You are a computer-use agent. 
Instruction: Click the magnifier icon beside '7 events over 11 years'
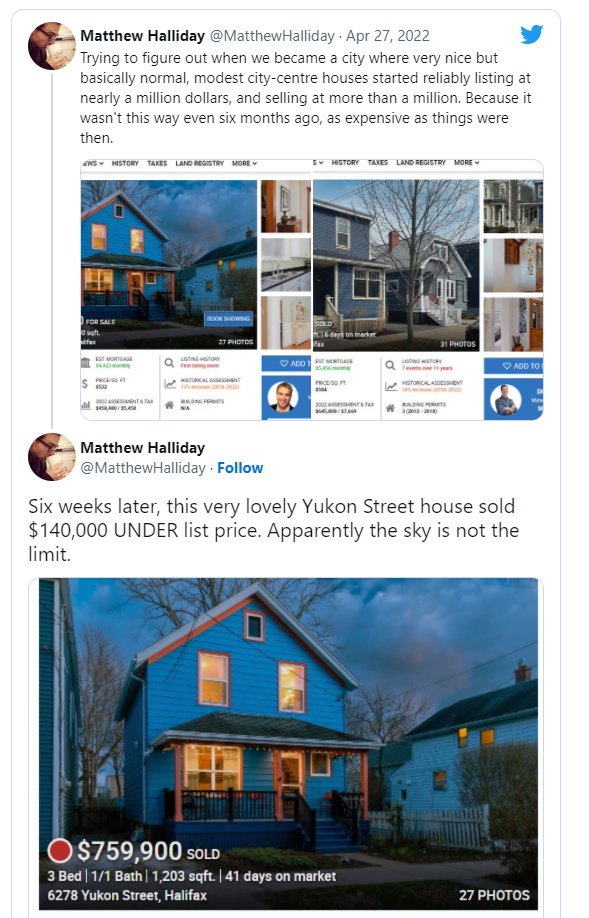coord(390,365)
